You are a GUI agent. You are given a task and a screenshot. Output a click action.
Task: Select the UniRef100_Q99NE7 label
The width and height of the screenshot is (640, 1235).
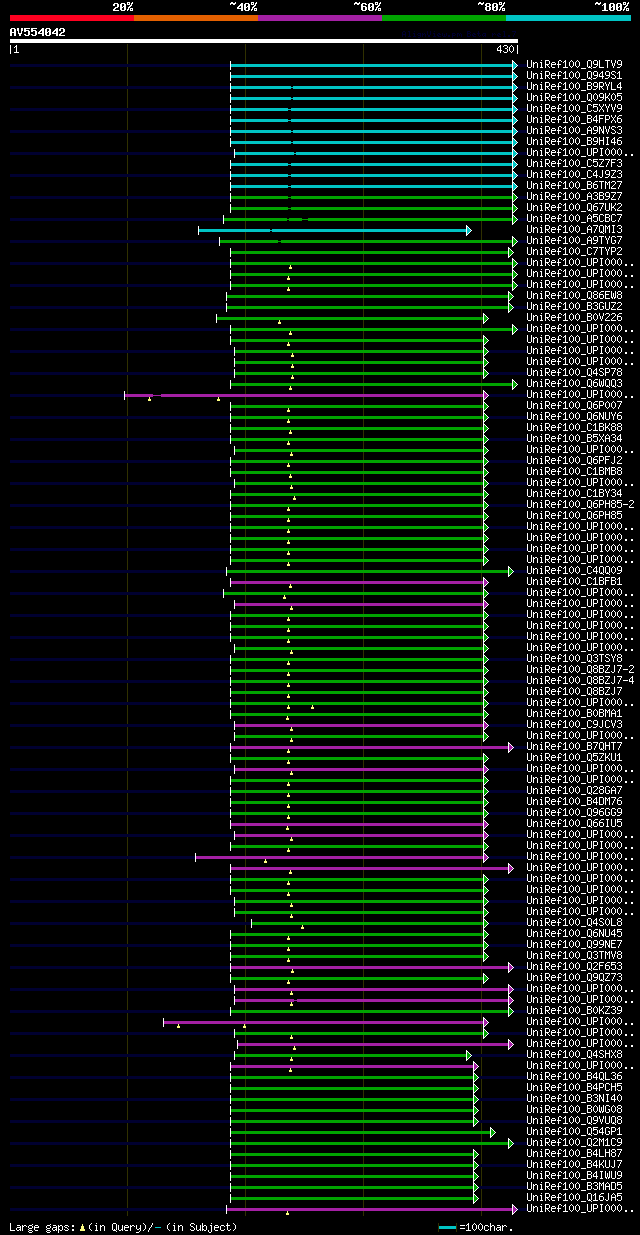tap(574, 944)
